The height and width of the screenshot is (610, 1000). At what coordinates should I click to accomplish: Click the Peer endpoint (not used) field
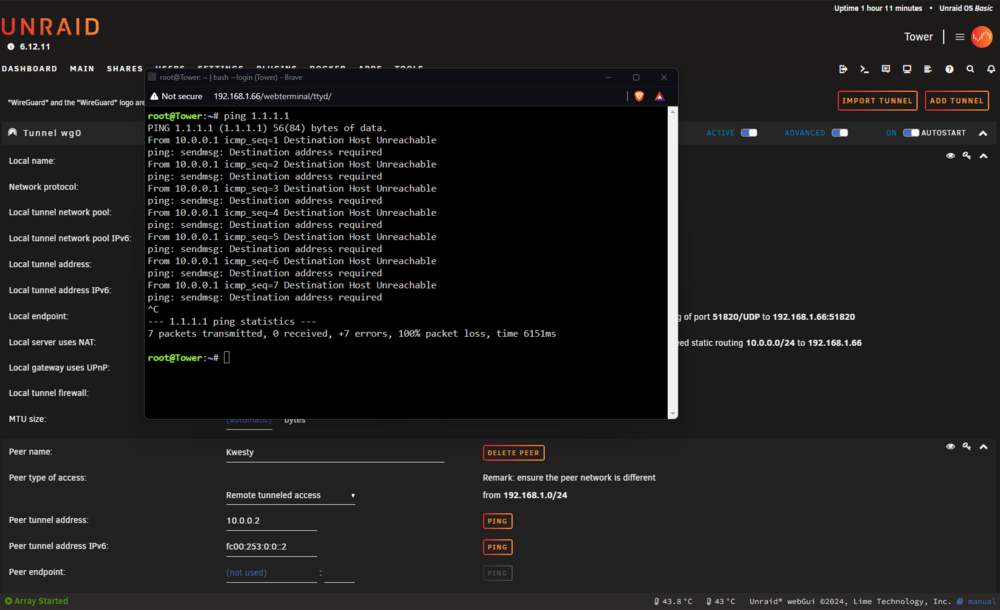[271, 573]
